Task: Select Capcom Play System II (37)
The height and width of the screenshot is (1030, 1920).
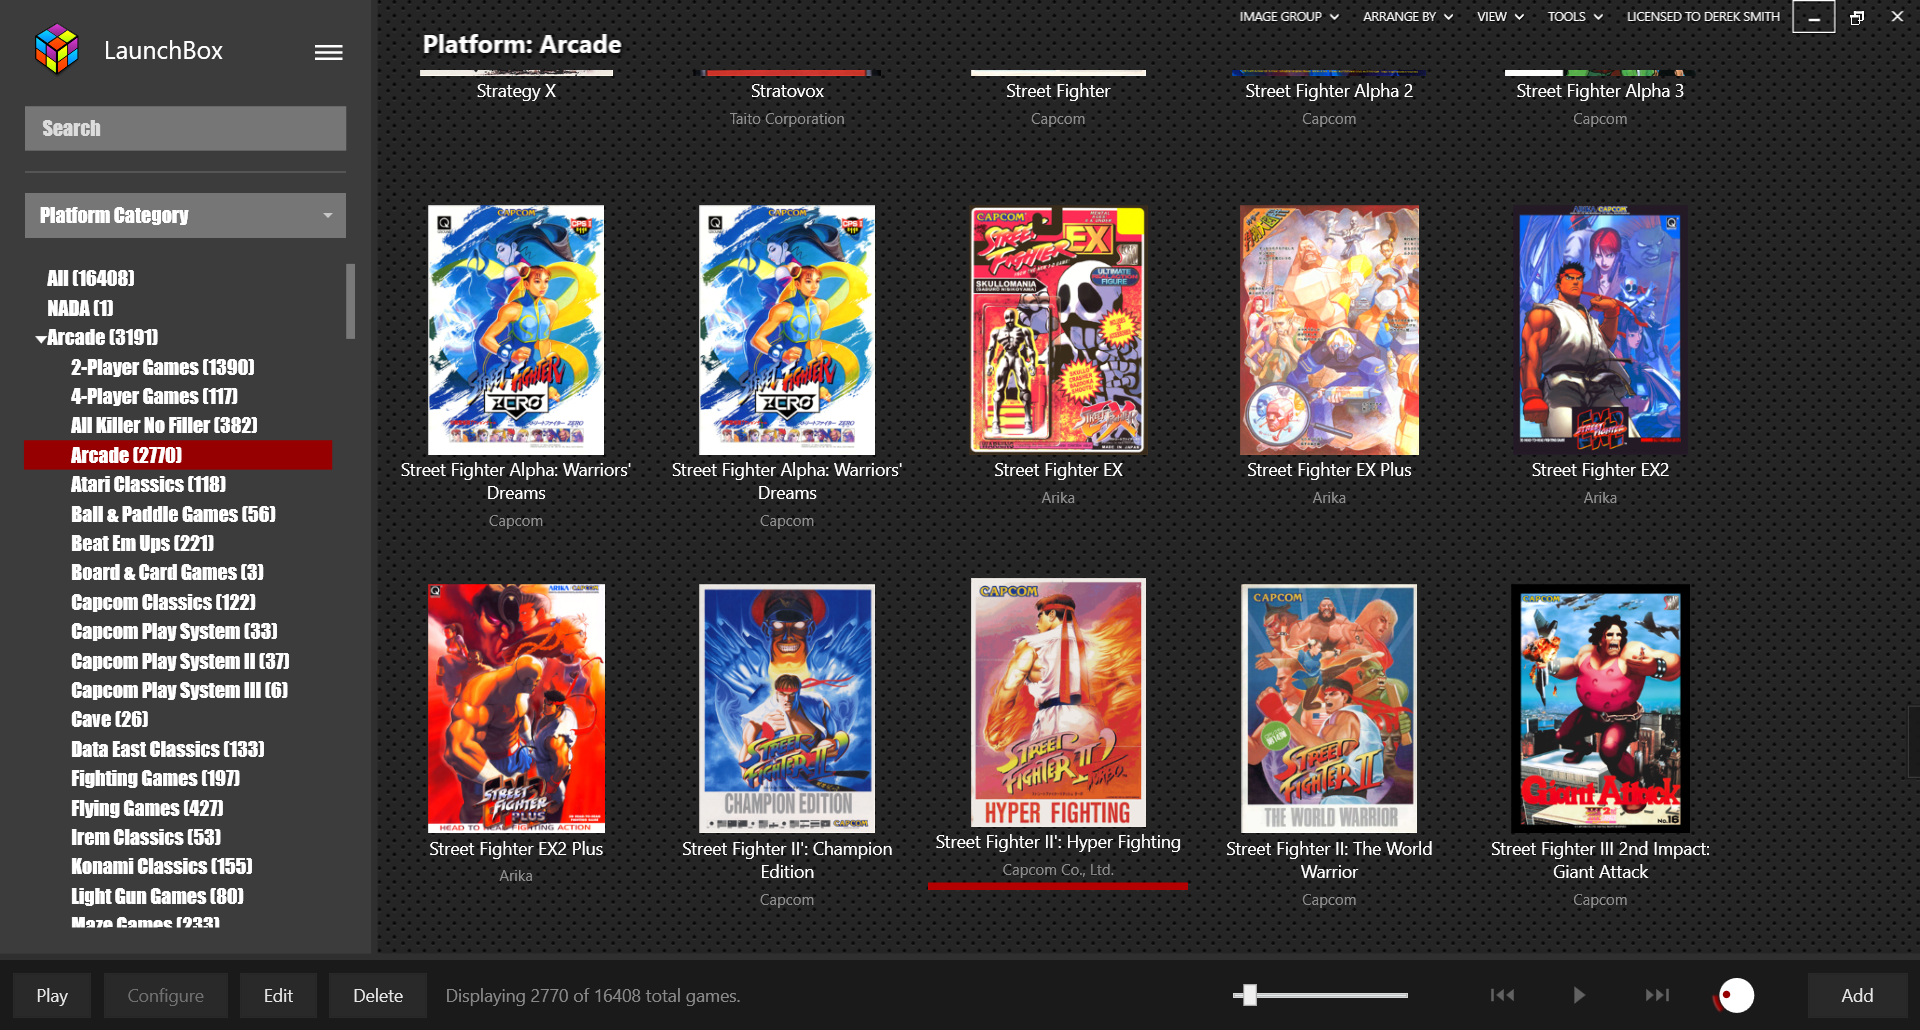Action: [x=180, y=661]
